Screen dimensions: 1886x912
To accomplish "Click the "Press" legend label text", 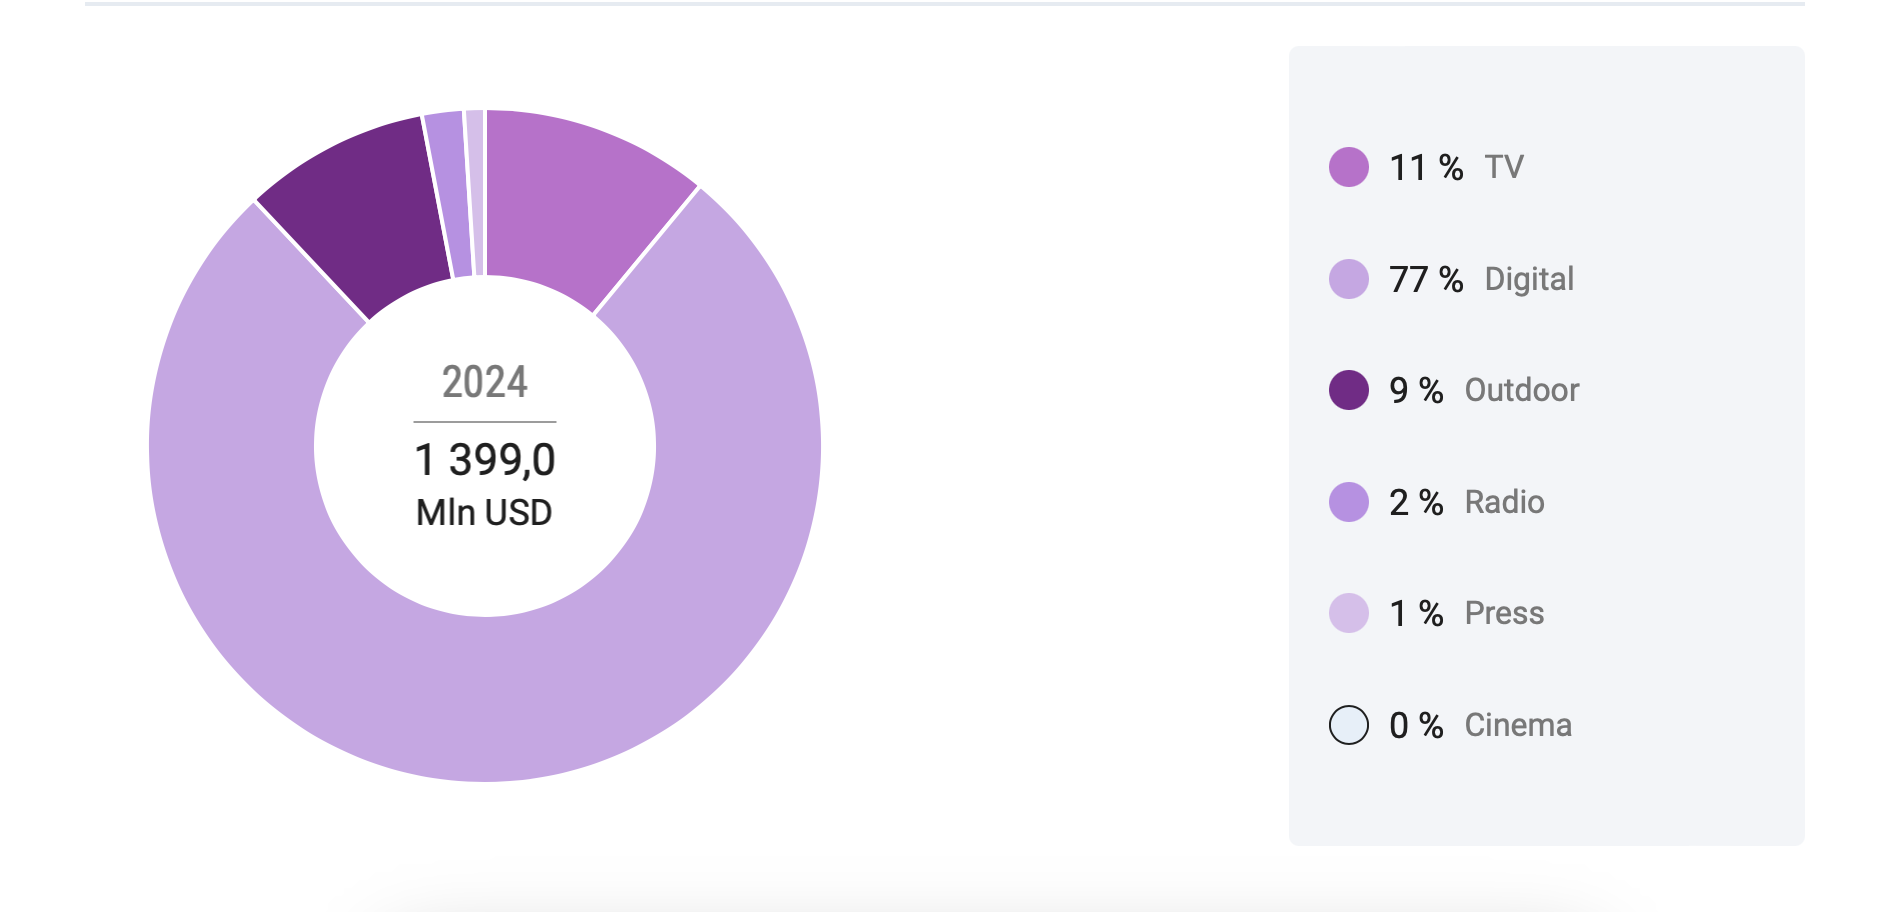I will click(x=1504, y=613).
